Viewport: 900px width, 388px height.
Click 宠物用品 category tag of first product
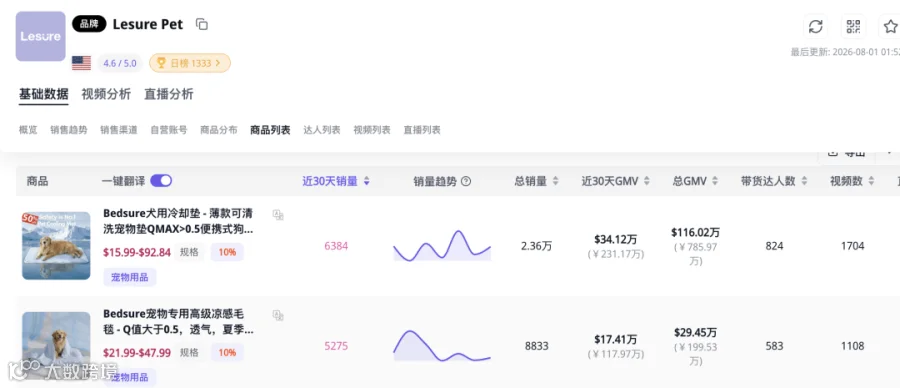(x=130, y=277)
